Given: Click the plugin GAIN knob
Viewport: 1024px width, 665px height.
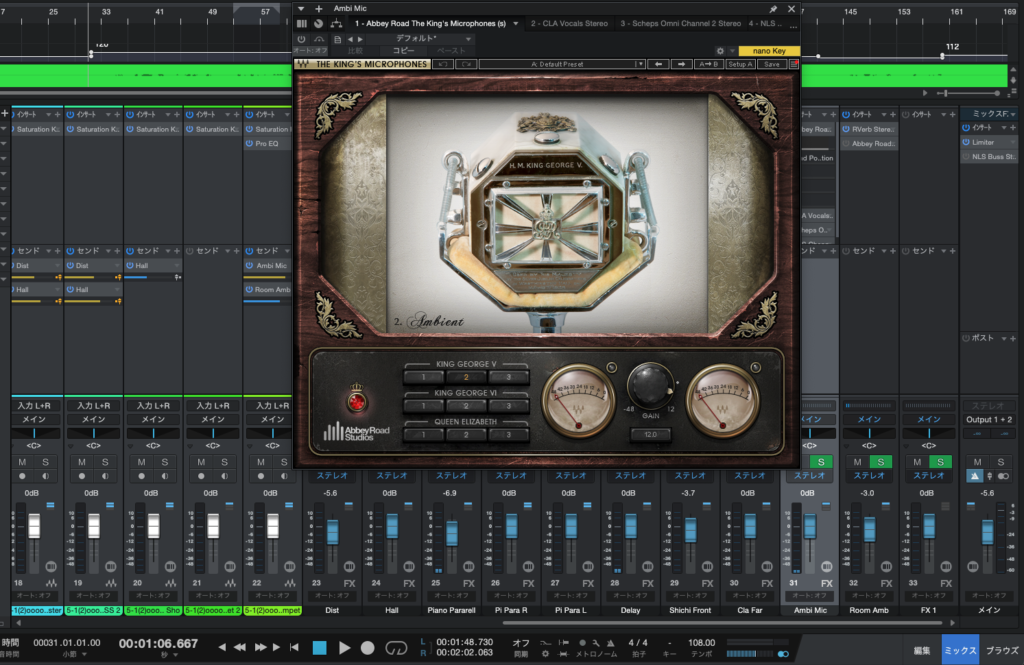Looking at the screenshot, I should tap(650, 385).
